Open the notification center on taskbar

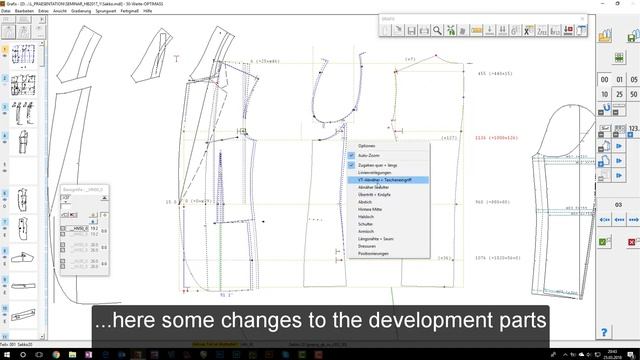(x=631, y=355)
